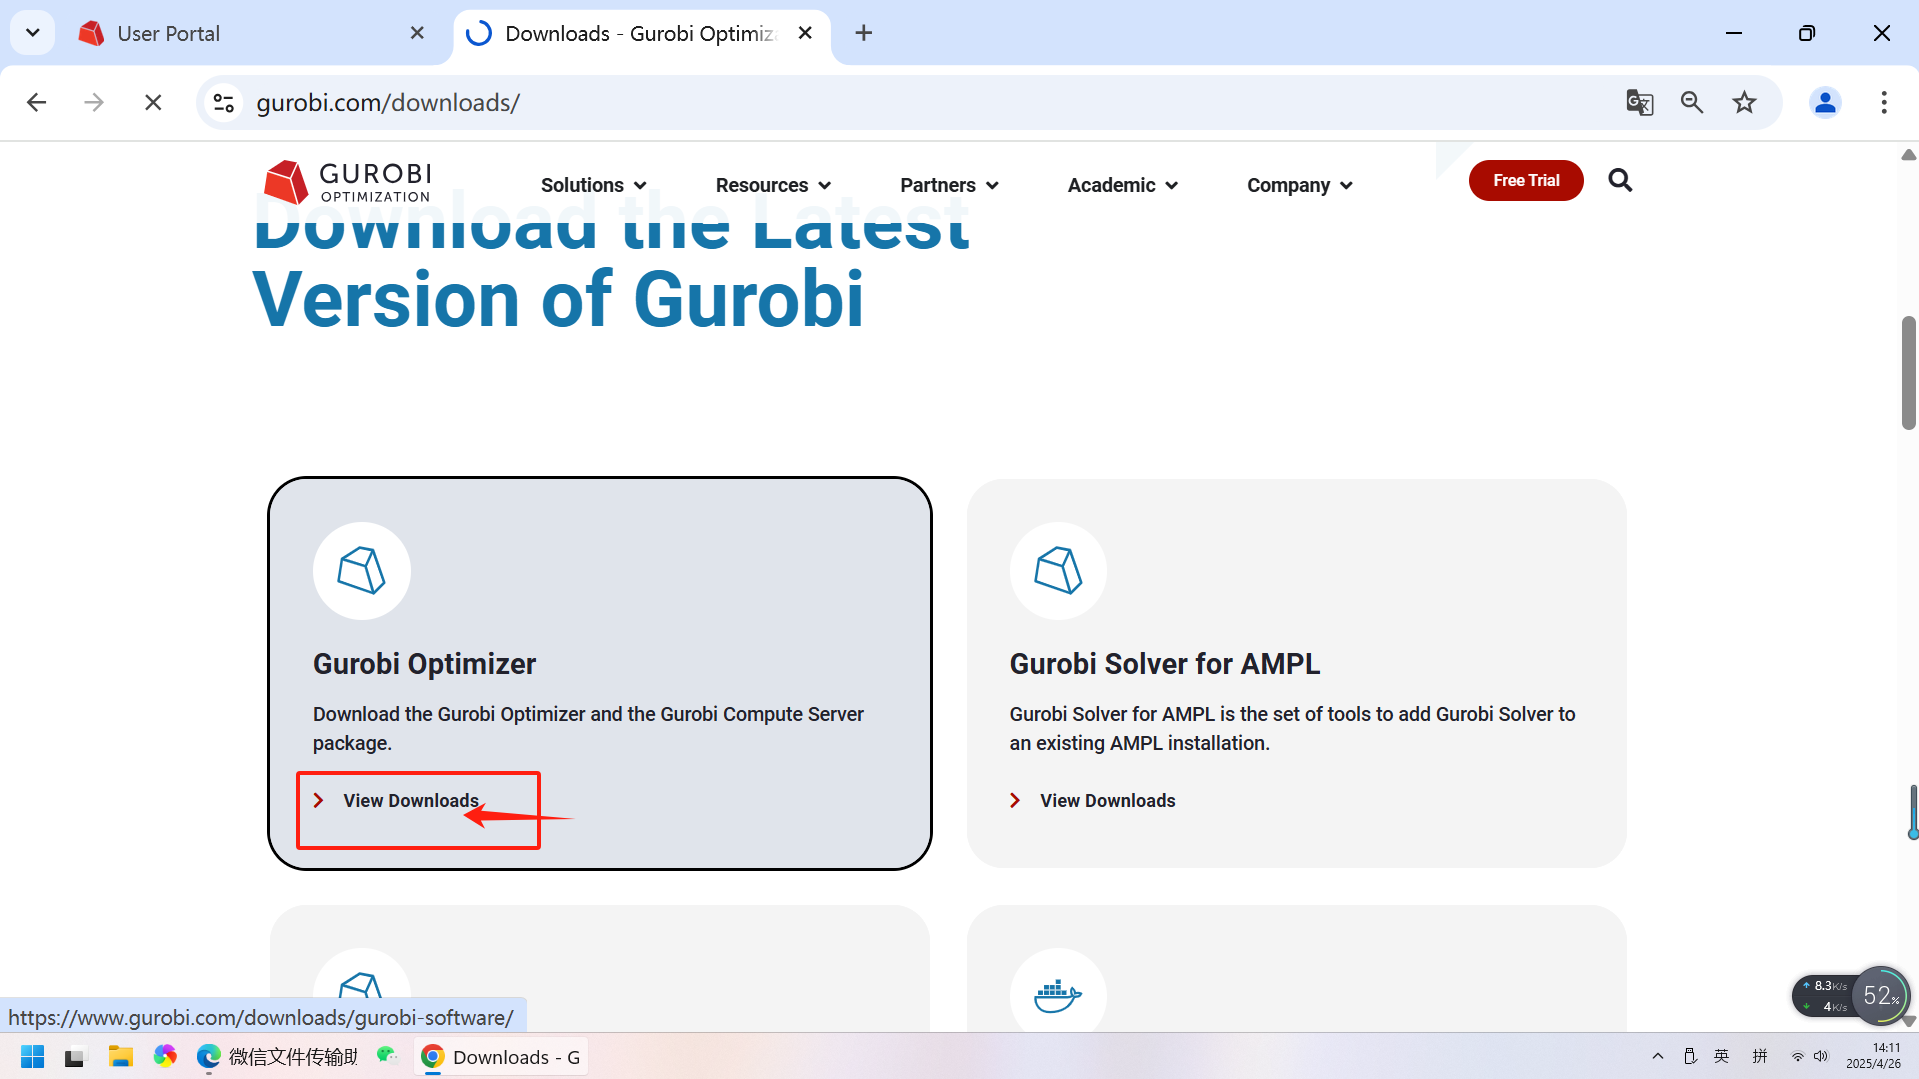Bookmark this page with the star icon
Screen dimensions: 1919x1079
(x=1745, y=102)
